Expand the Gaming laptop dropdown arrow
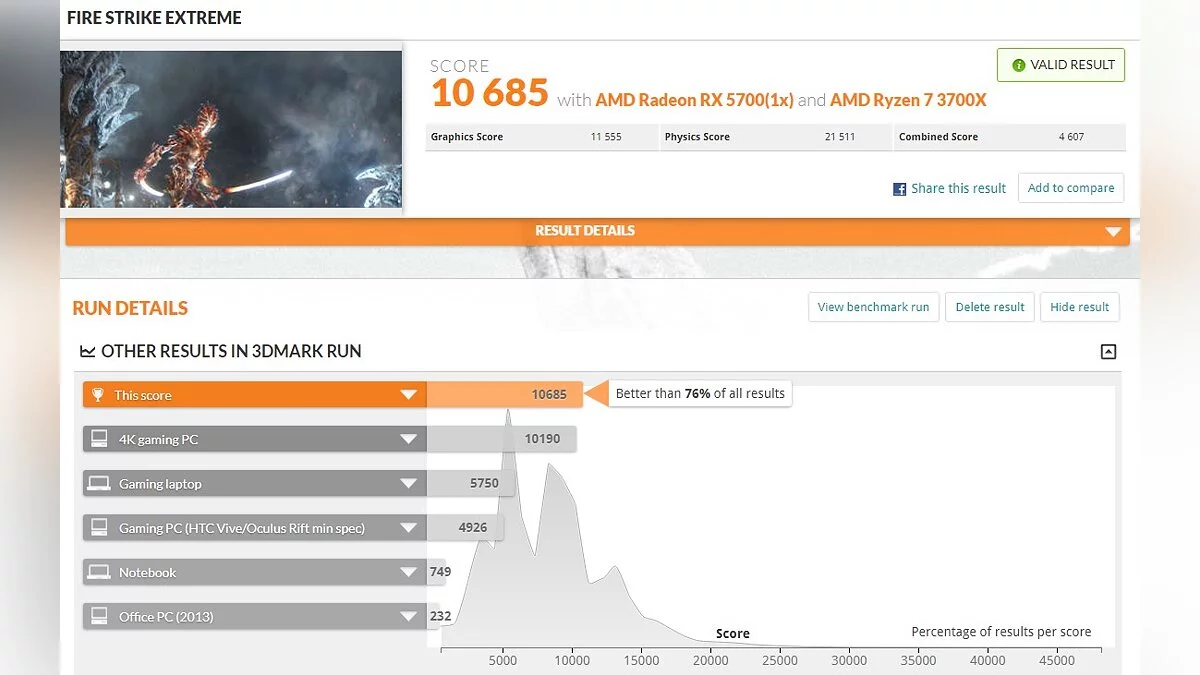1200x675 pixels. 408,484
